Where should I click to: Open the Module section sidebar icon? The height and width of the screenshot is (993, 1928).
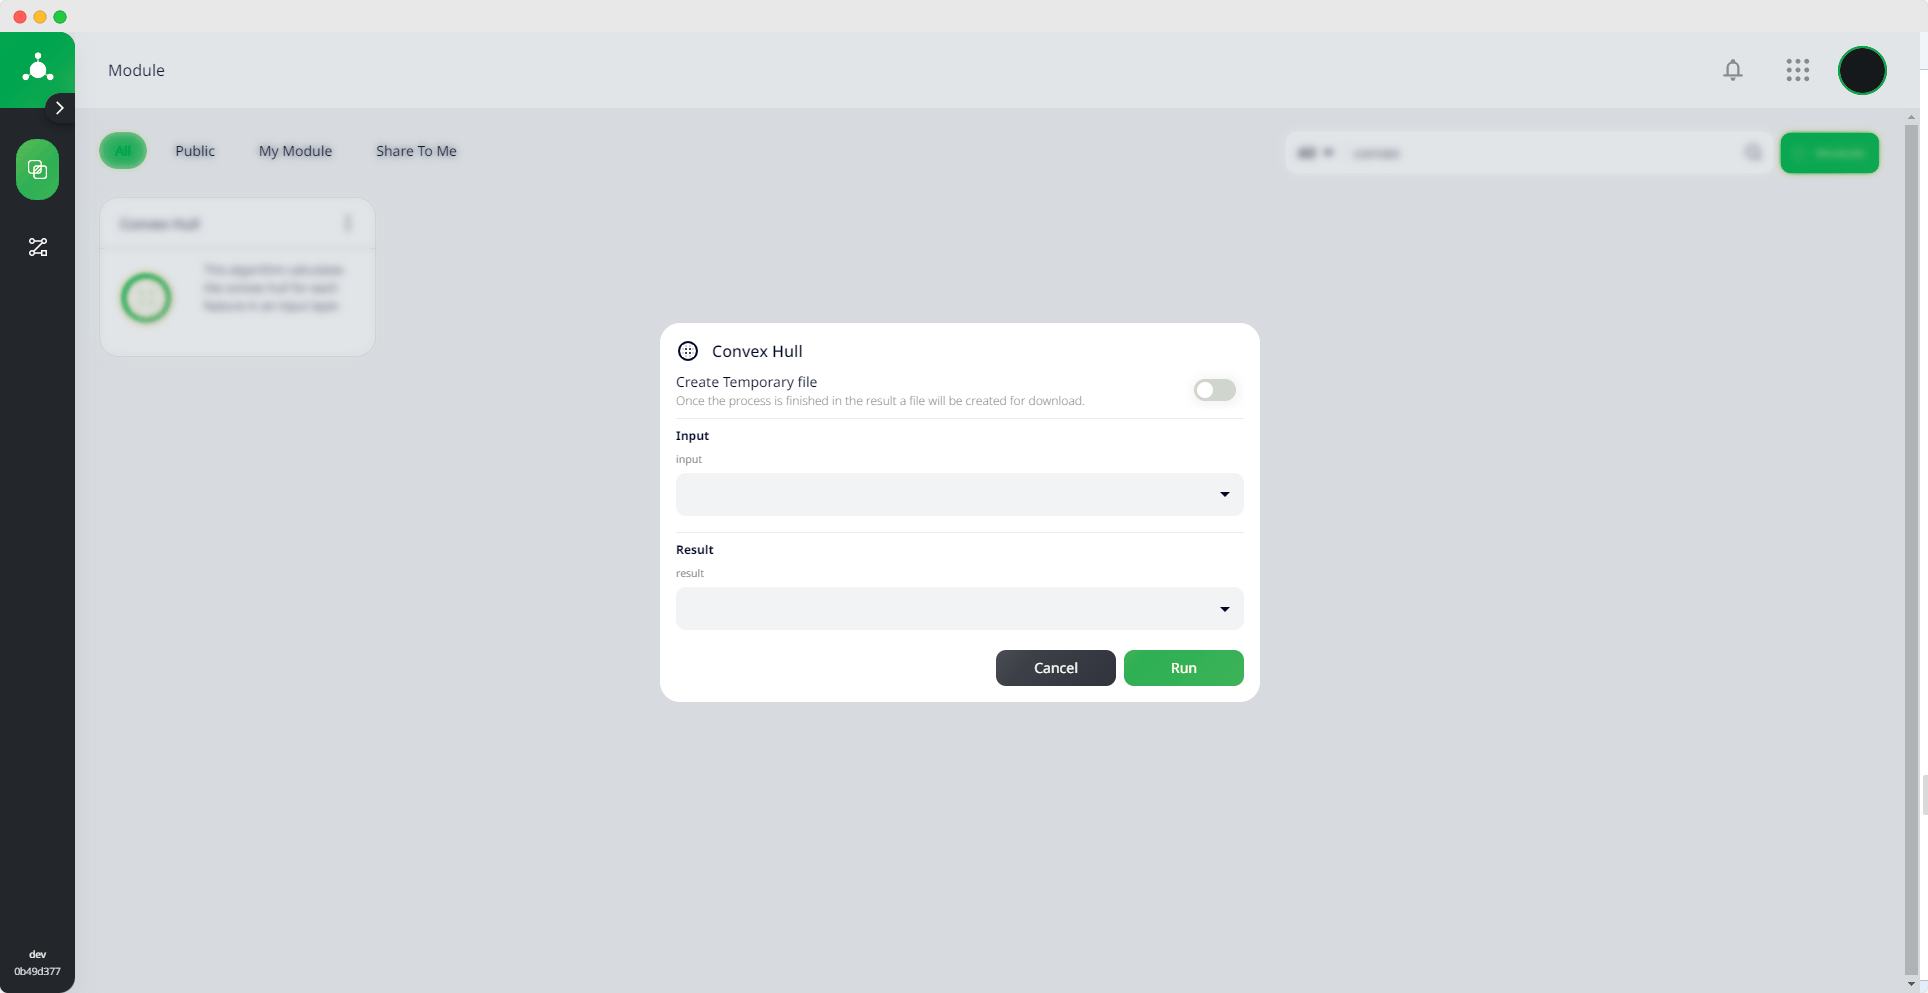coord(37,169)
